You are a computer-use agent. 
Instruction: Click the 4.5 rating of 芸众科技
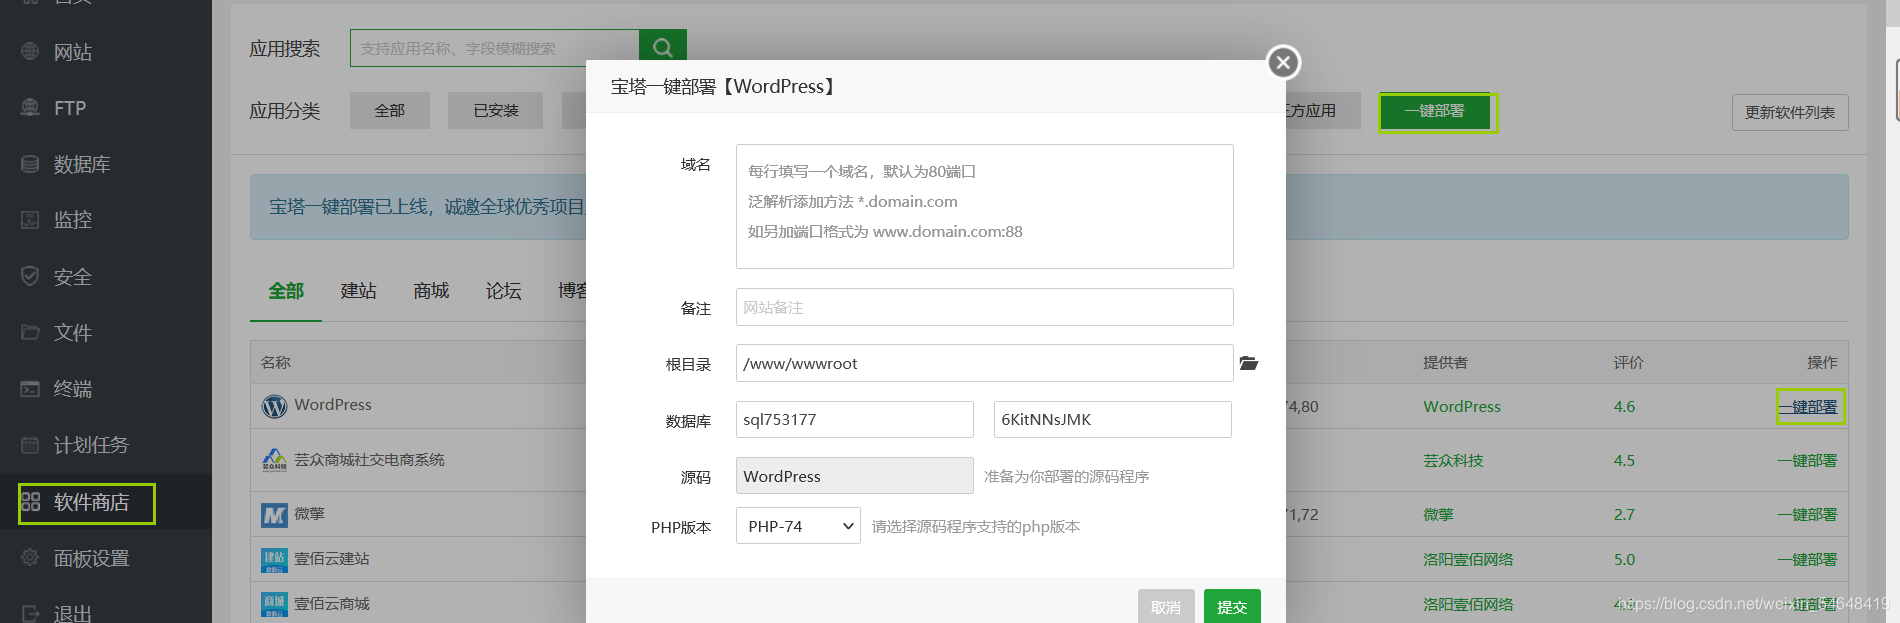point(1624,461)
